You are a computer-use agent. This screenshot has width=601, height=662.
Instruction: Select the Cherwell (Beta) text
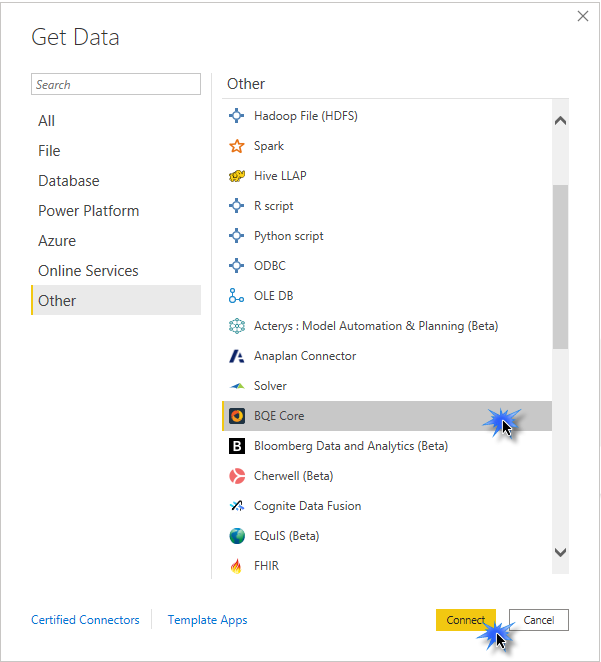point(293,476)
